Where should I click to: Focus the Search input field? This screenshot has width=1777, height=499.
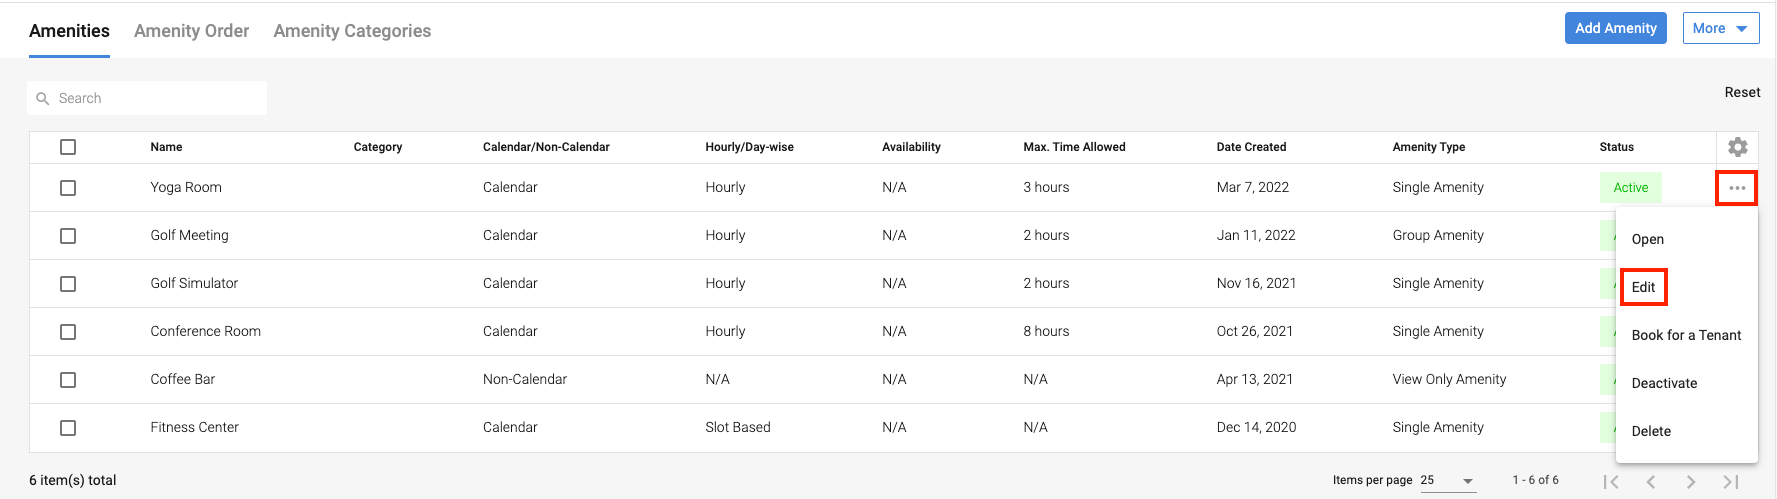click(x=155, y=98)
